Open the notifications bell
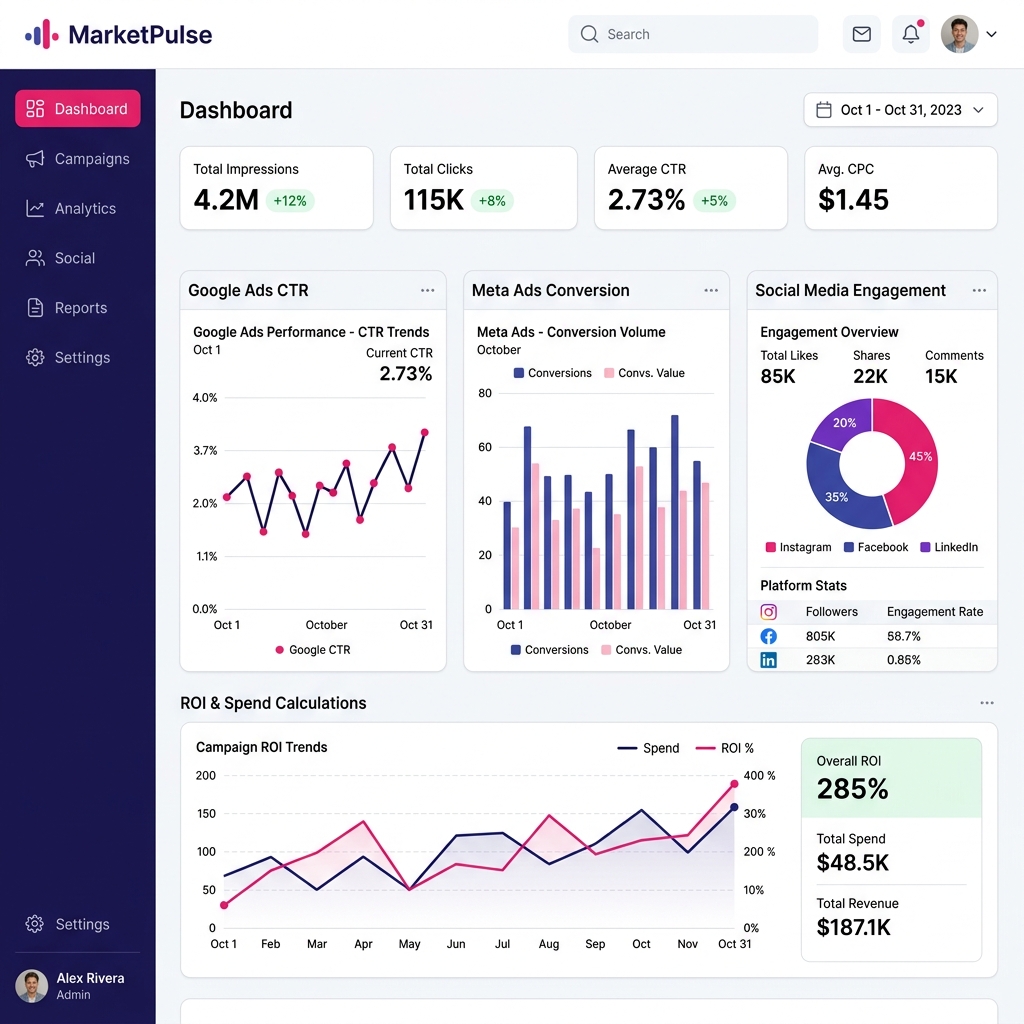1024x1024 pixels. click(910, 34)
